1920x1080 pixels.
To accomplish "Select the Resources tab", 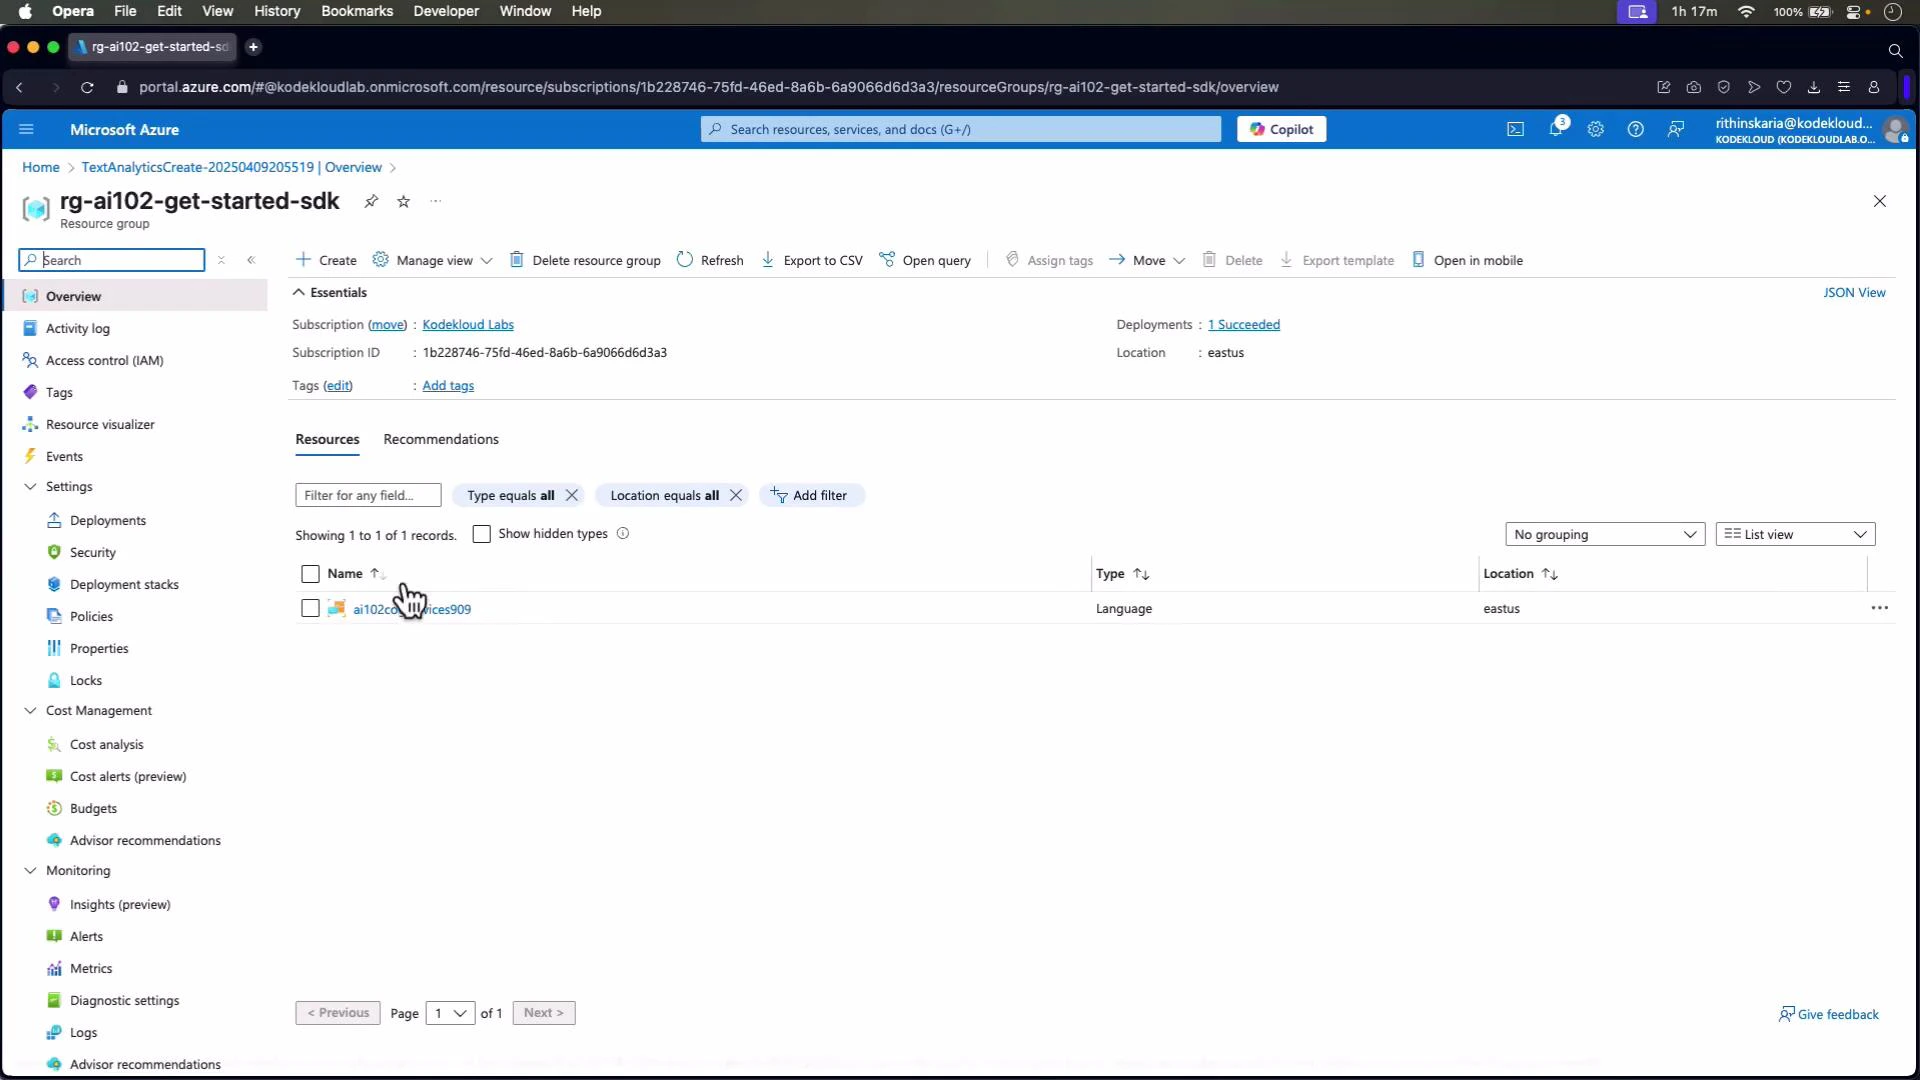I will [x=327, y=439].
